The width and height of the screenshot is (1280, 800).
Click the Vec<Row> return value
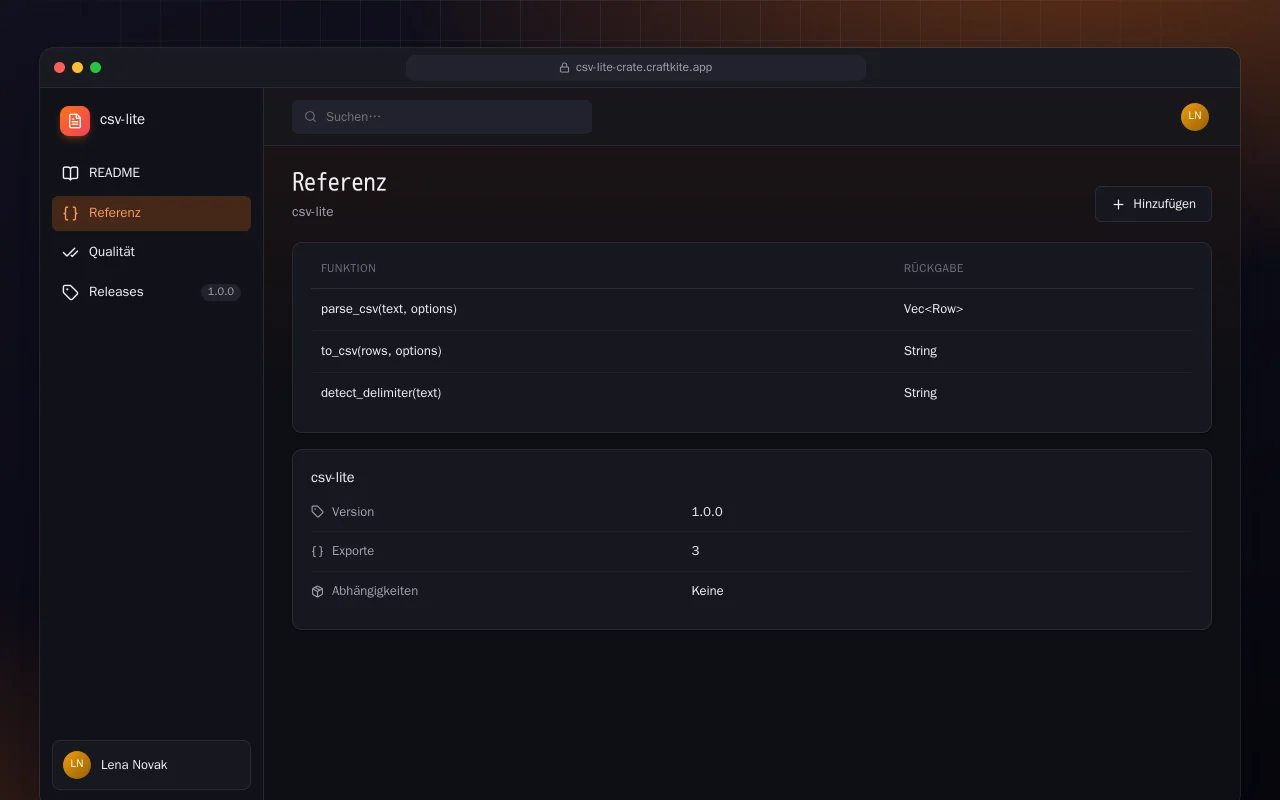click(933, 309)
